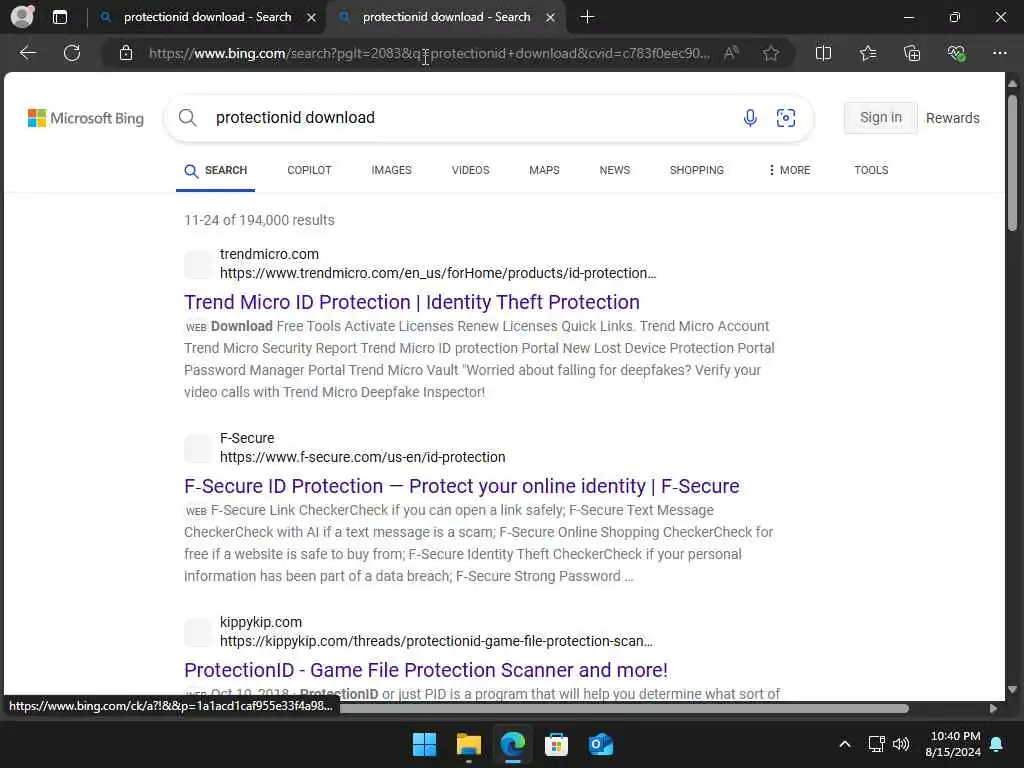Open volume control tray icon

901,744
